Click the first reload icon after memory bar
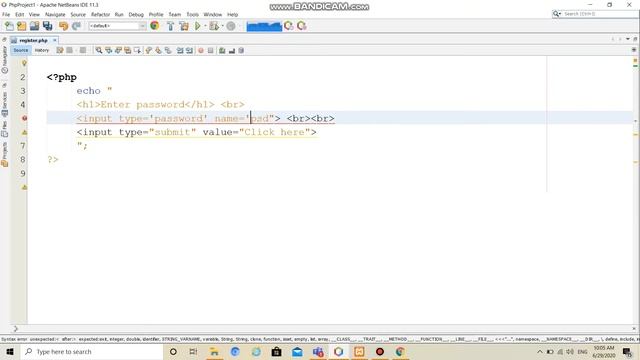This screenshot has width=640, height=360. [289, 26]
